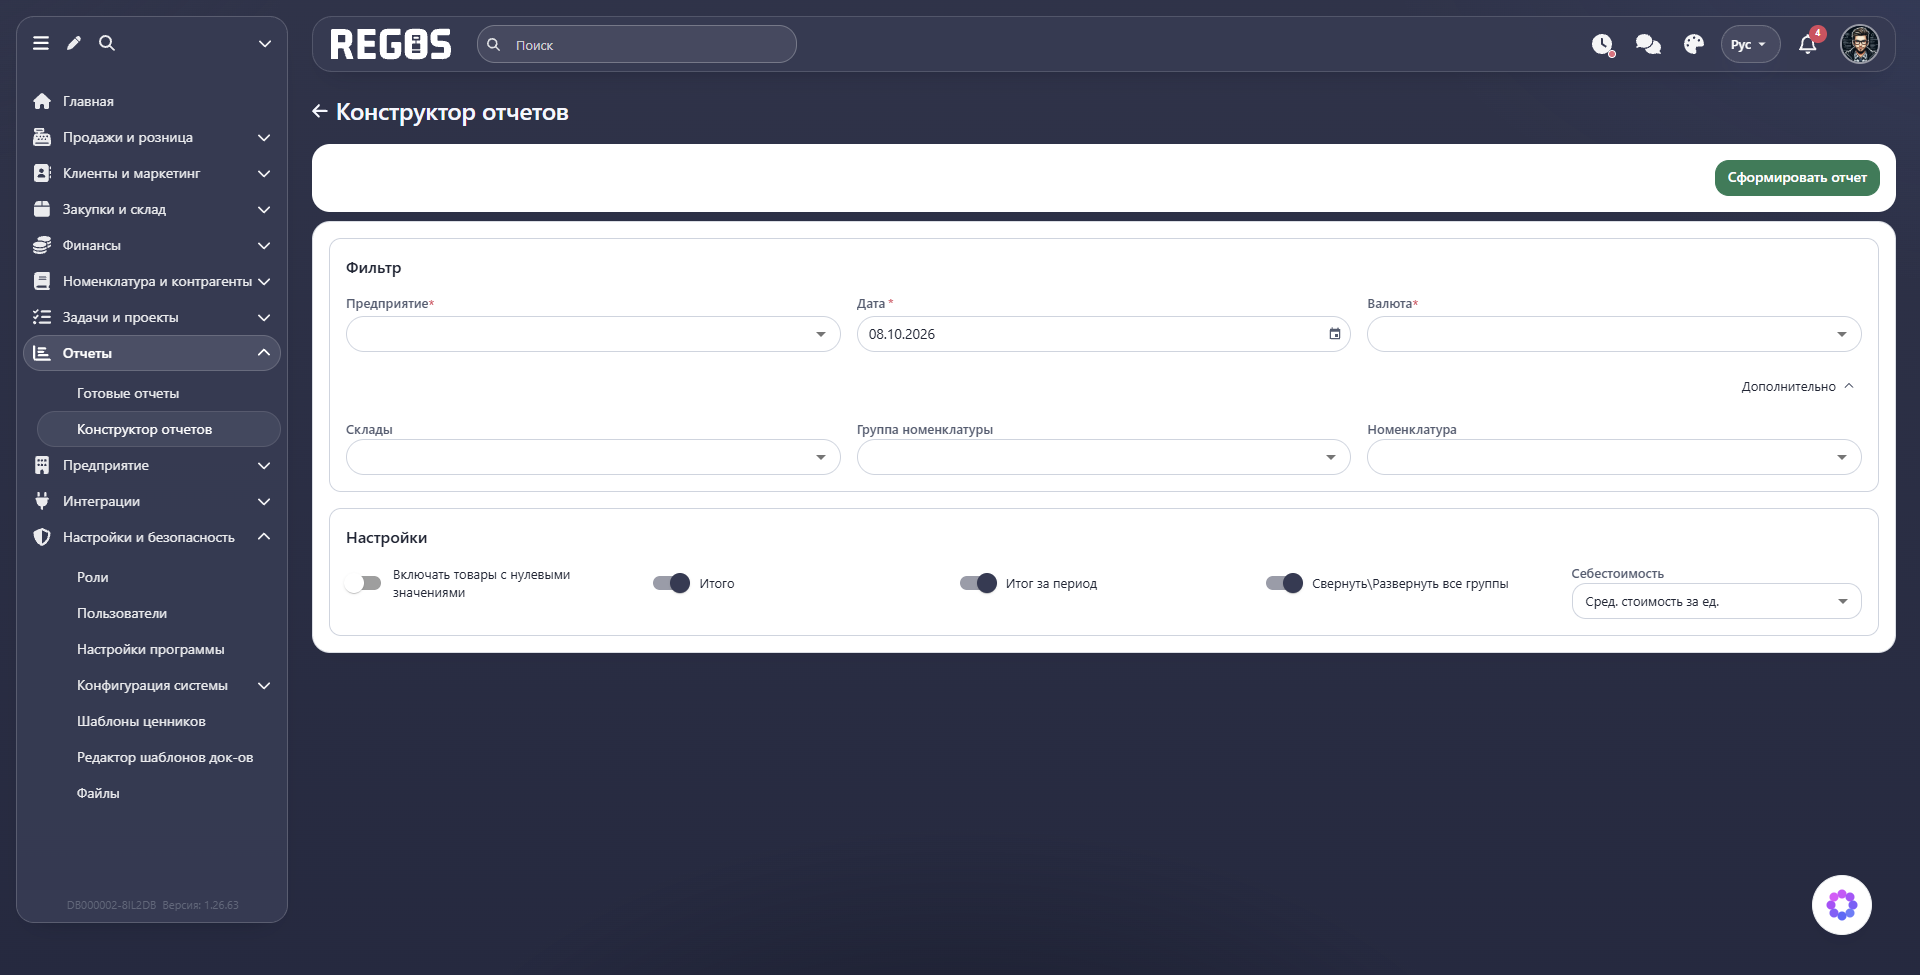
Task: Expand Клиенты и маркетинг menu
Action: (152, 173)
